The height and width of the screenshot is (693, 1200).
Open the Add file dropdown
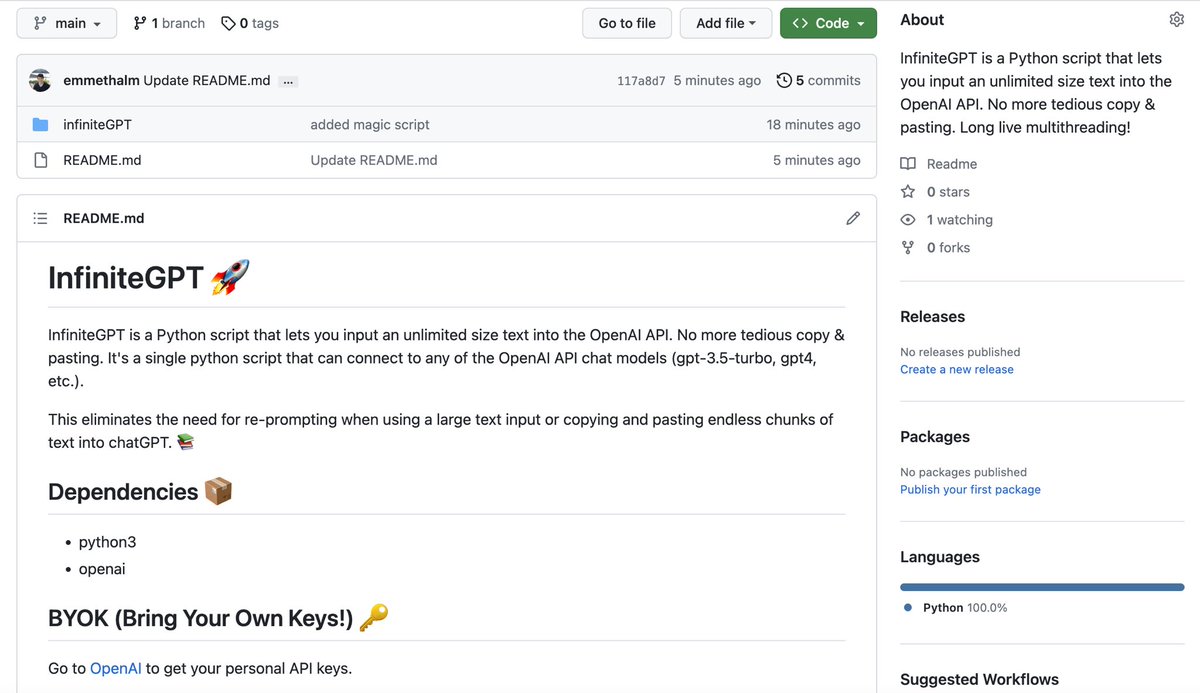coord(726,23)
